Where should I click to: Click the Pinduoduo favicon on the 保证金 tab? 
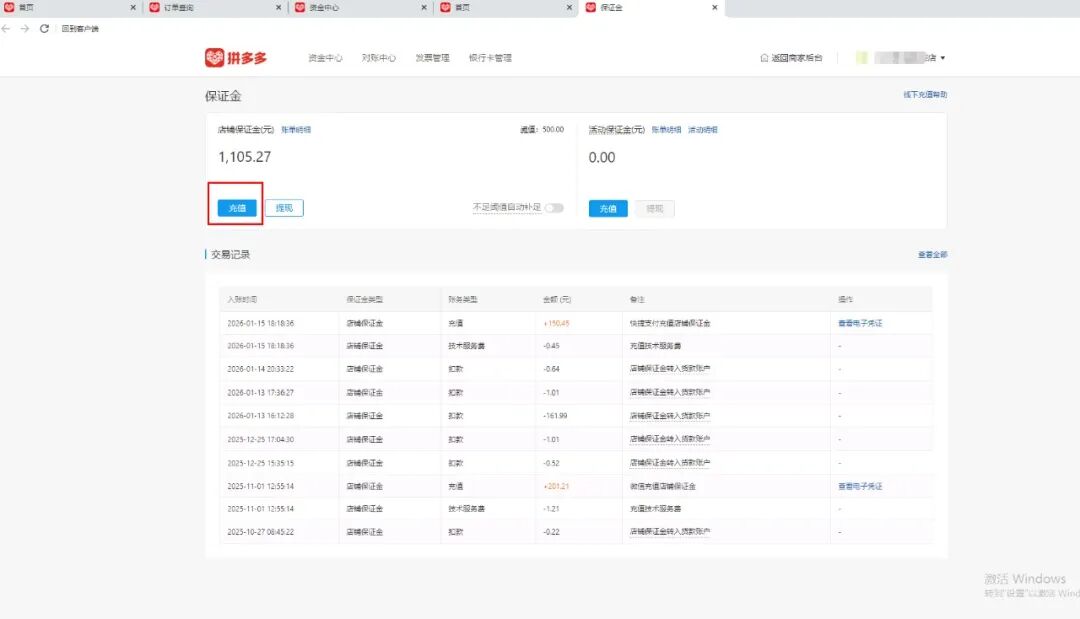pos(590,7)
